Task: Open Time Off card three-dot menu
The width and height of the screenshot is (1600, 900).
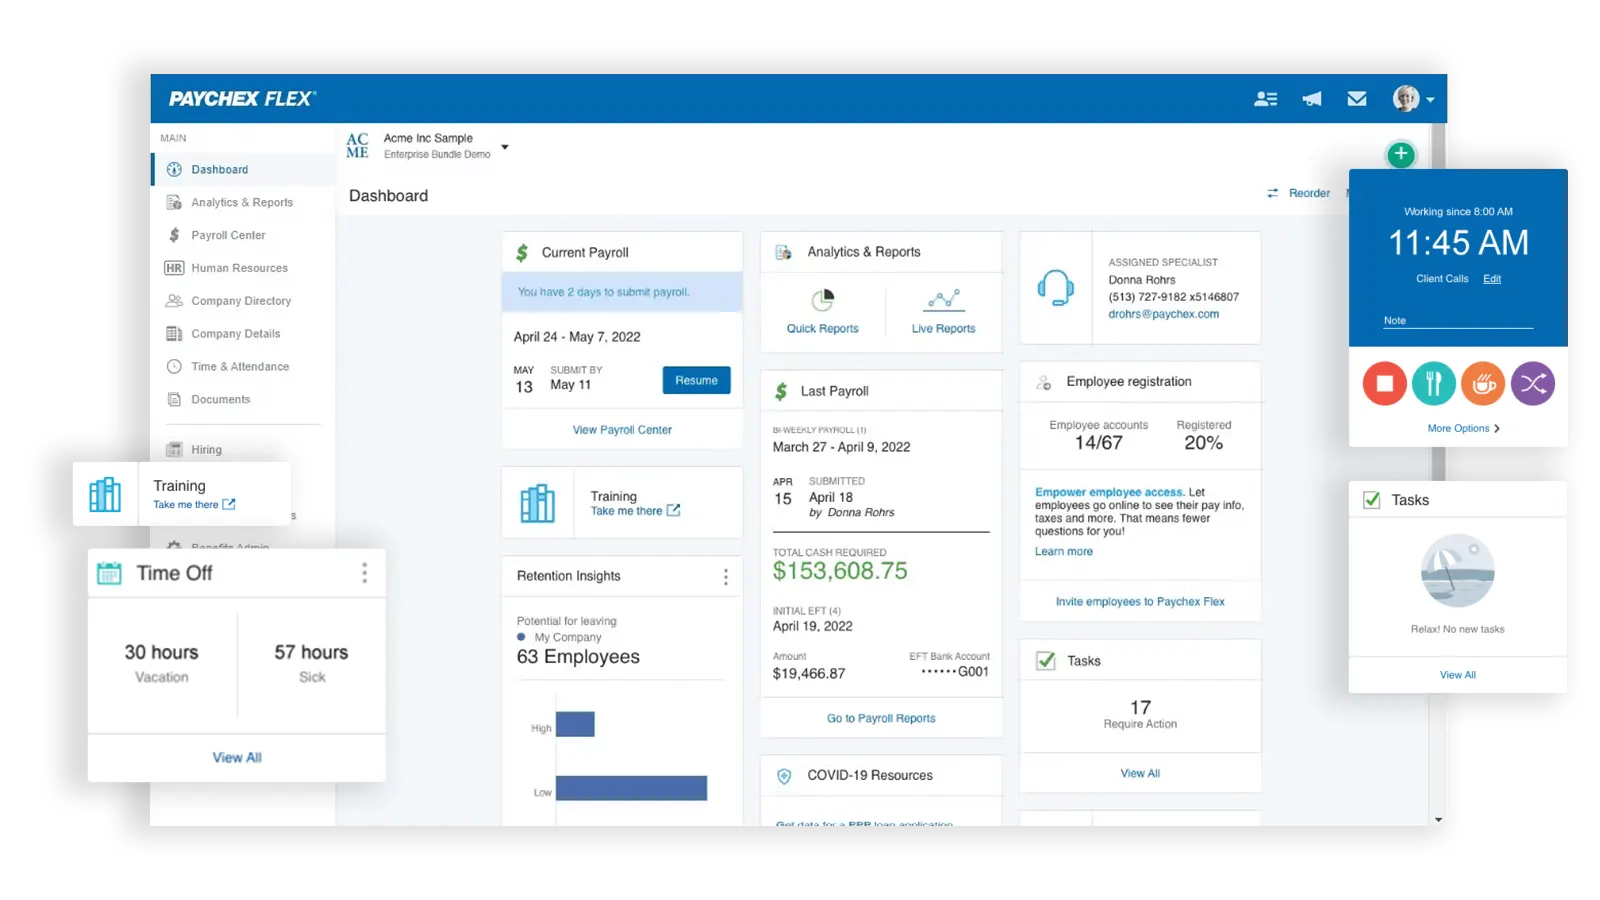Action: click(x=364, y=573)
